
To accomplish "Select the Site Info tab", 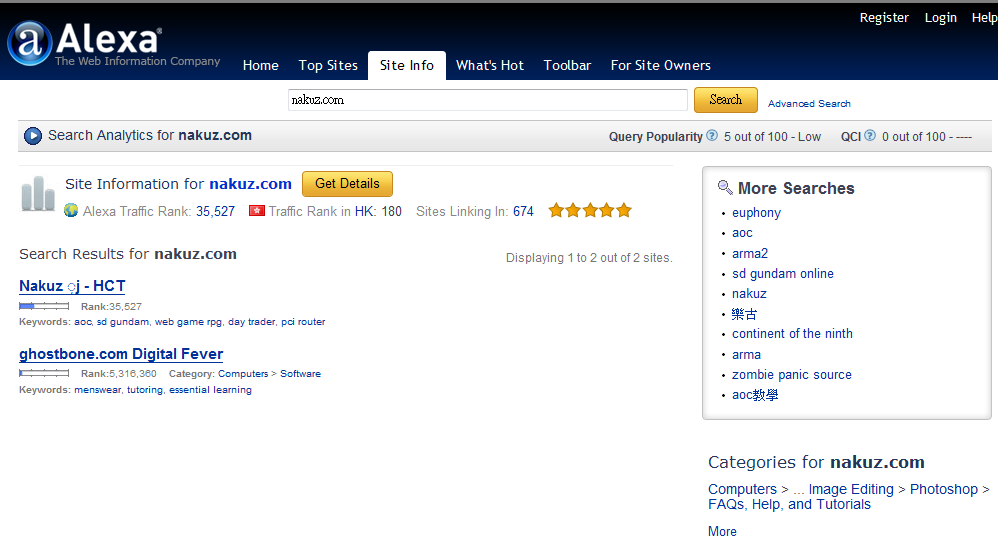I will pyautogui.click(x=407, y=66).
